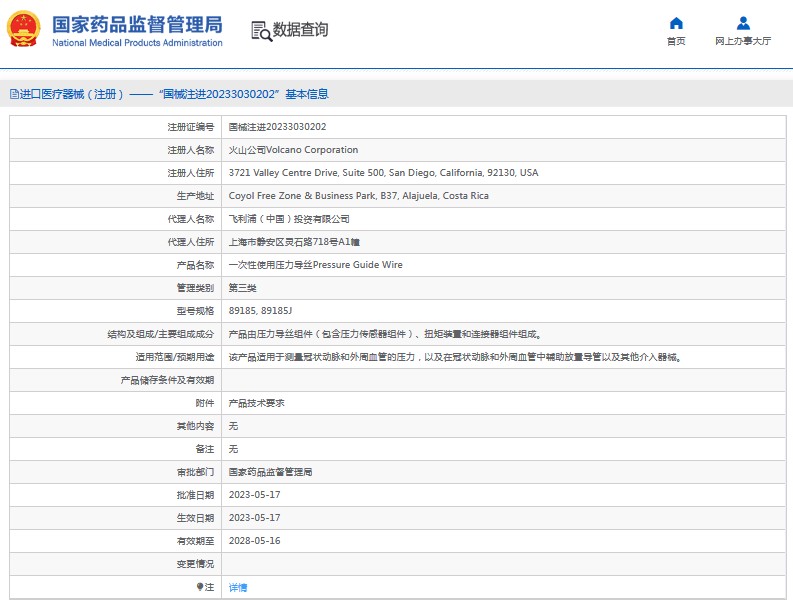
Task: Open the 详情 link
Action: 238,587
